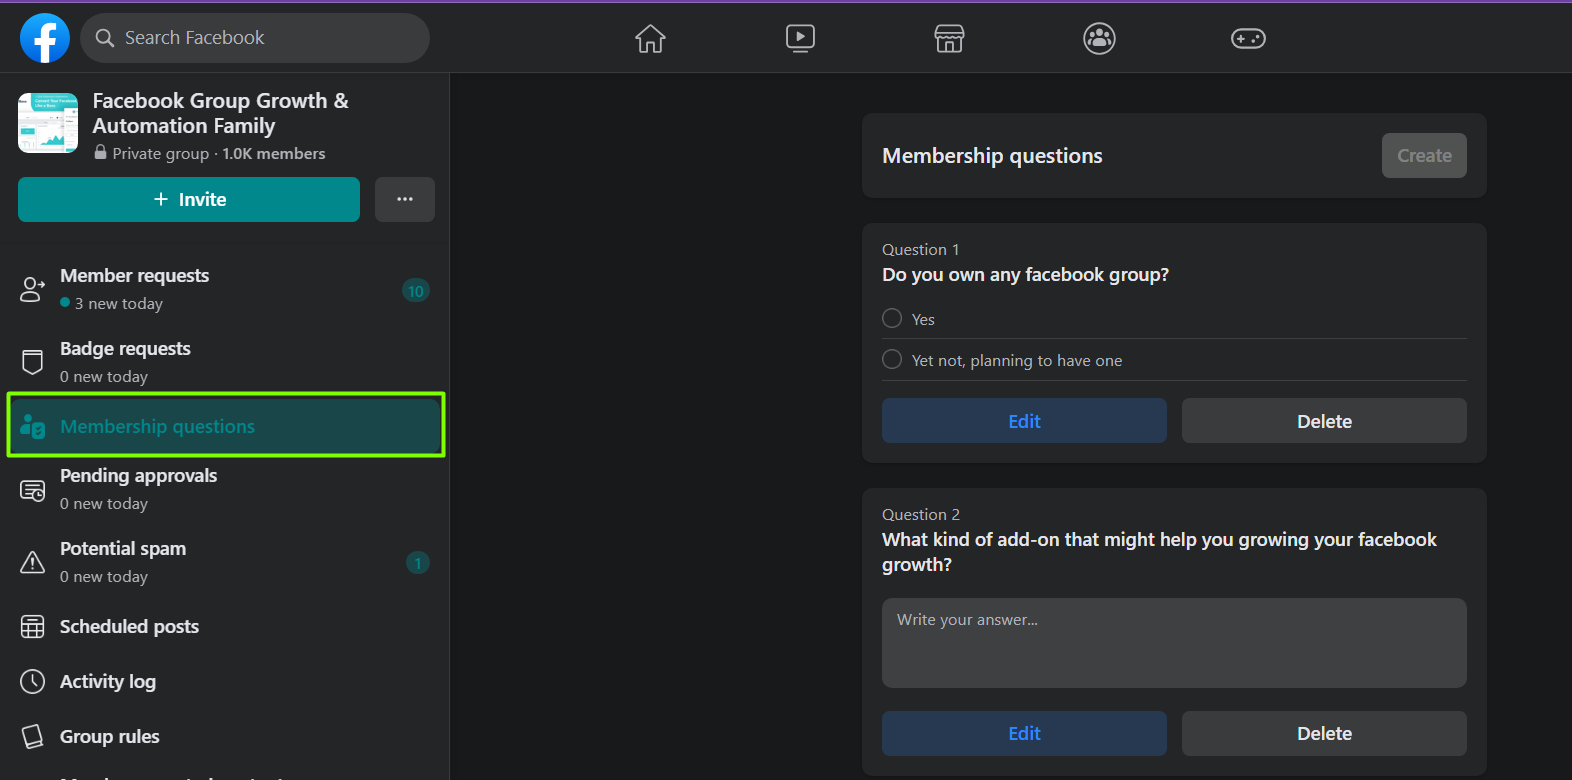This screenshot has width=1572, height=780.
Task: Open the three-dot more options menu
Action: point(405,199)
